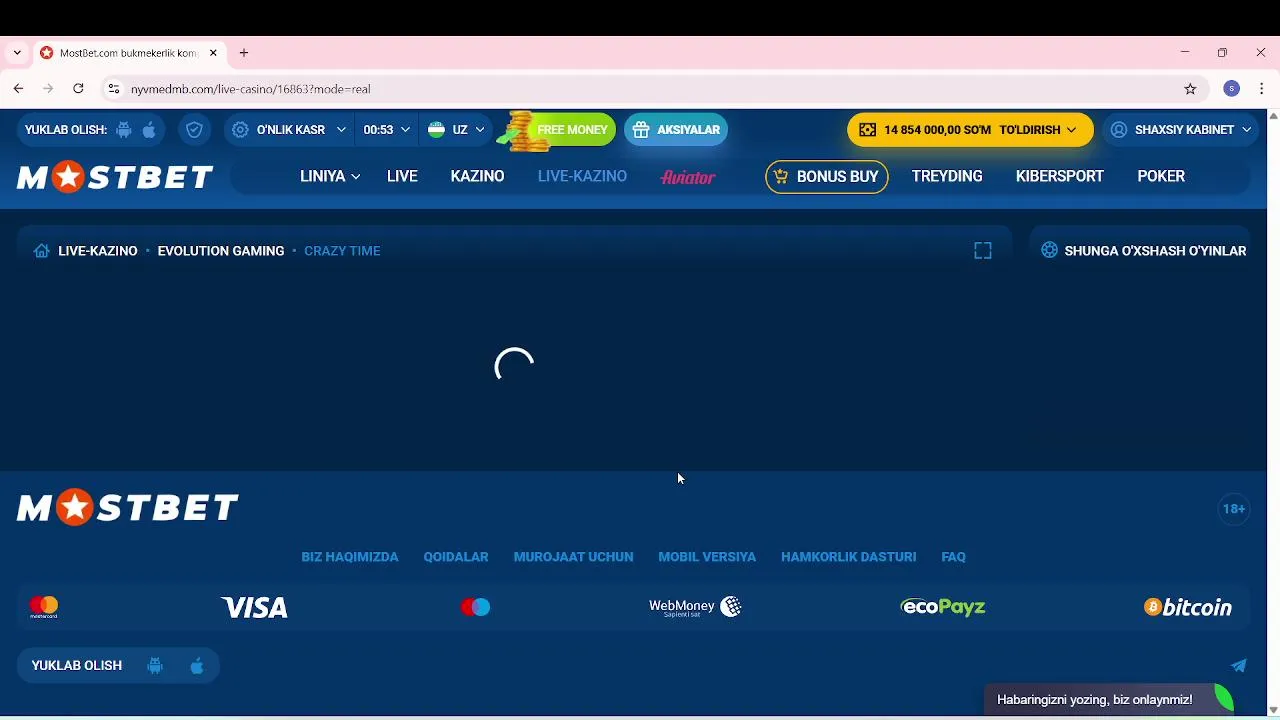Screen dimensions: 1280x720
Task: Open the shield security icon
Action: point(194,130)
